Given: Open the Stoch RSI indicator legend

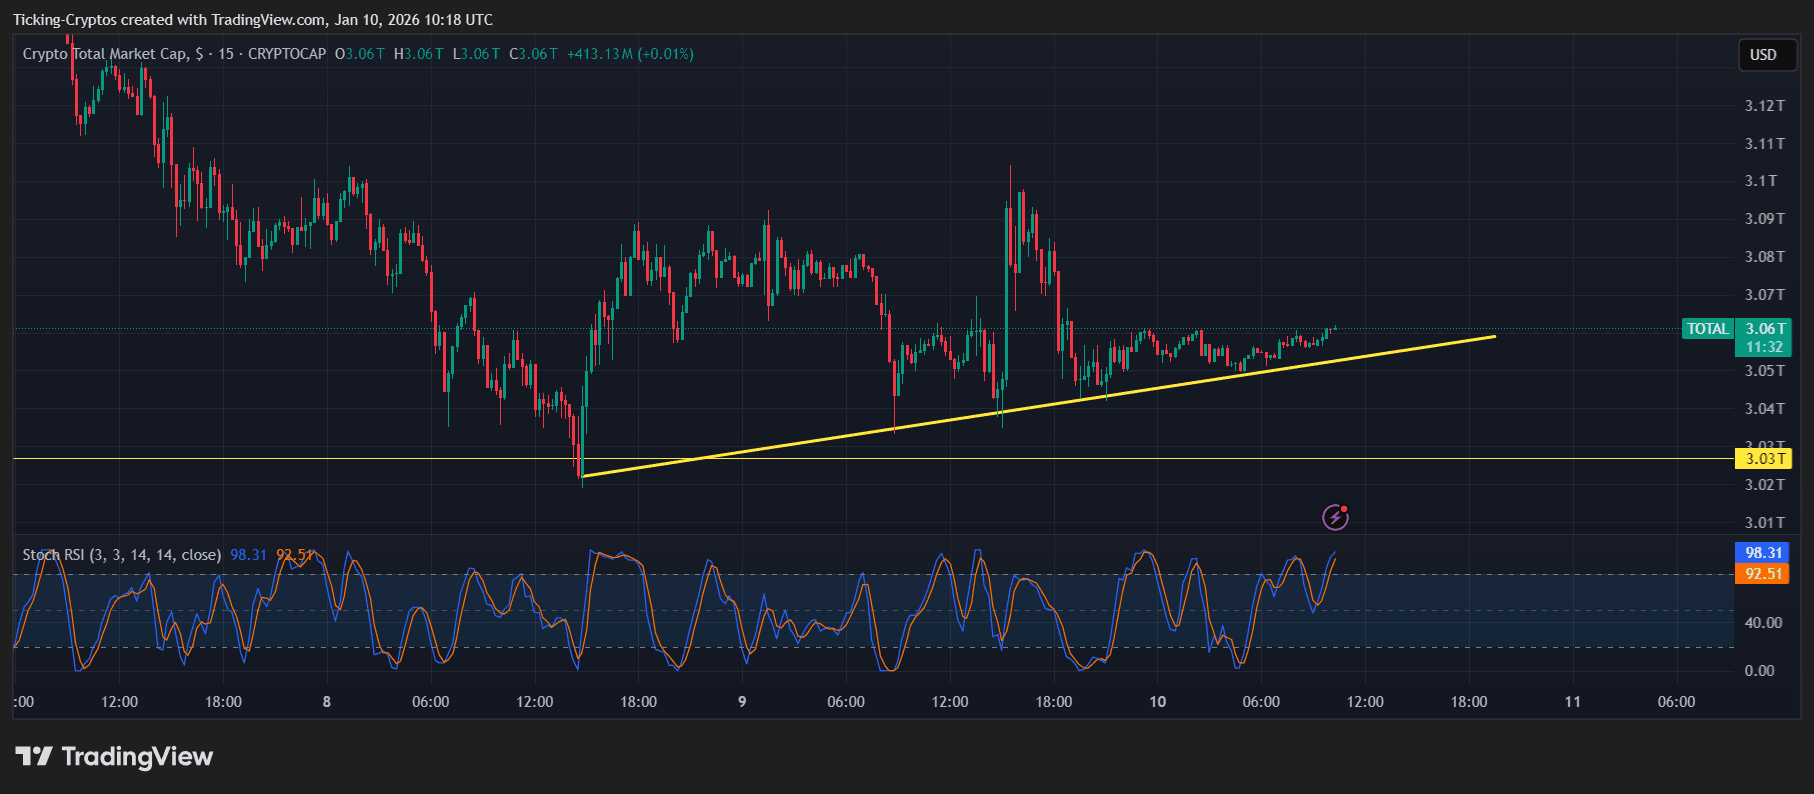Looking at the screenshot, I should click(x=121, y=555).
